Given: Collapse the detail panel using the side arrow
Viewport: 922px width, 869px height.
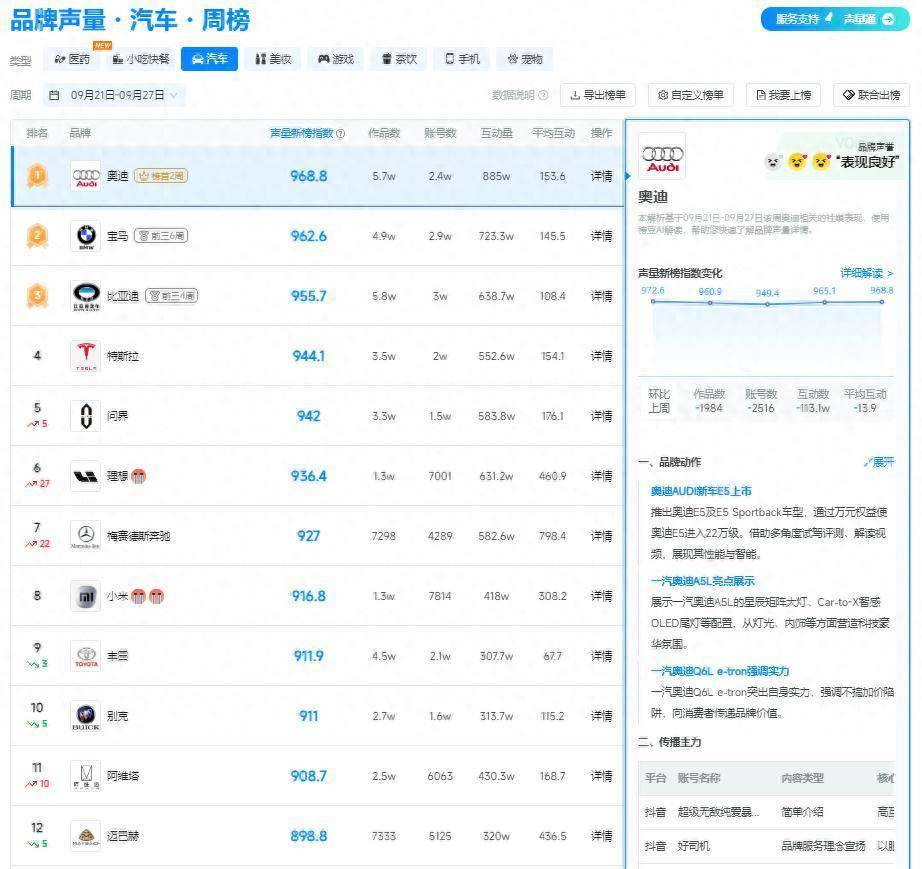Looking at the screenshot, I should point(626,176).
